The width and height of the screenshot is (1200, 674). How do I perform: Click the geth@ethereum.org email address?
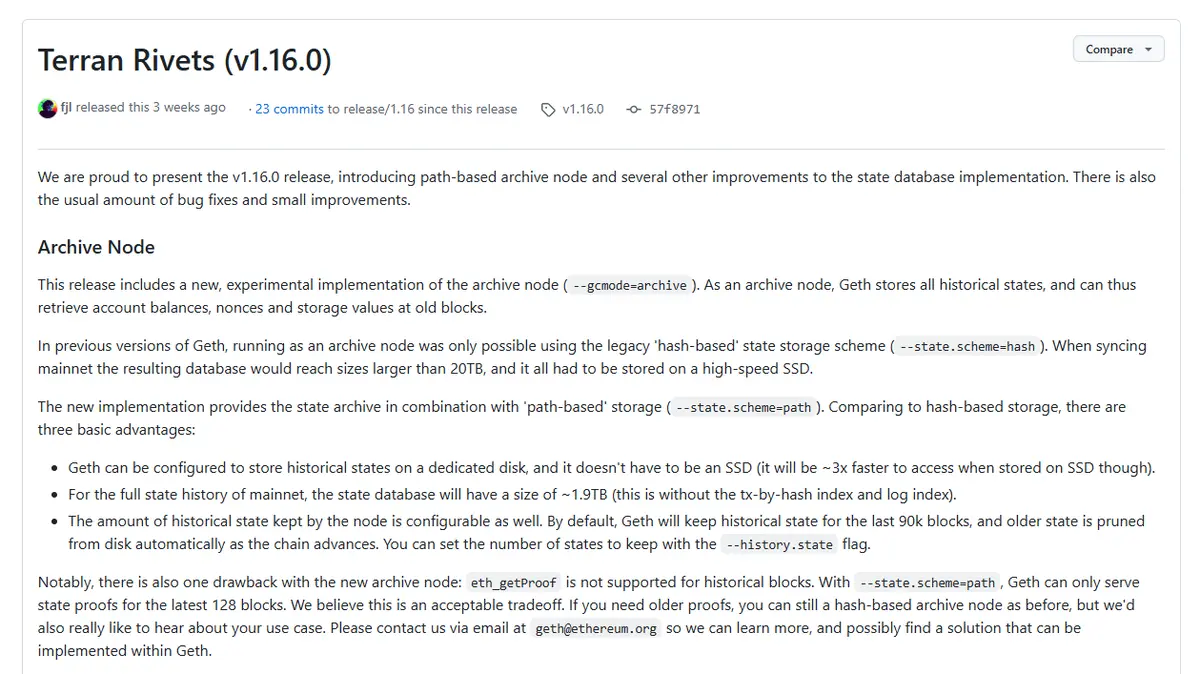click(596, 629)
